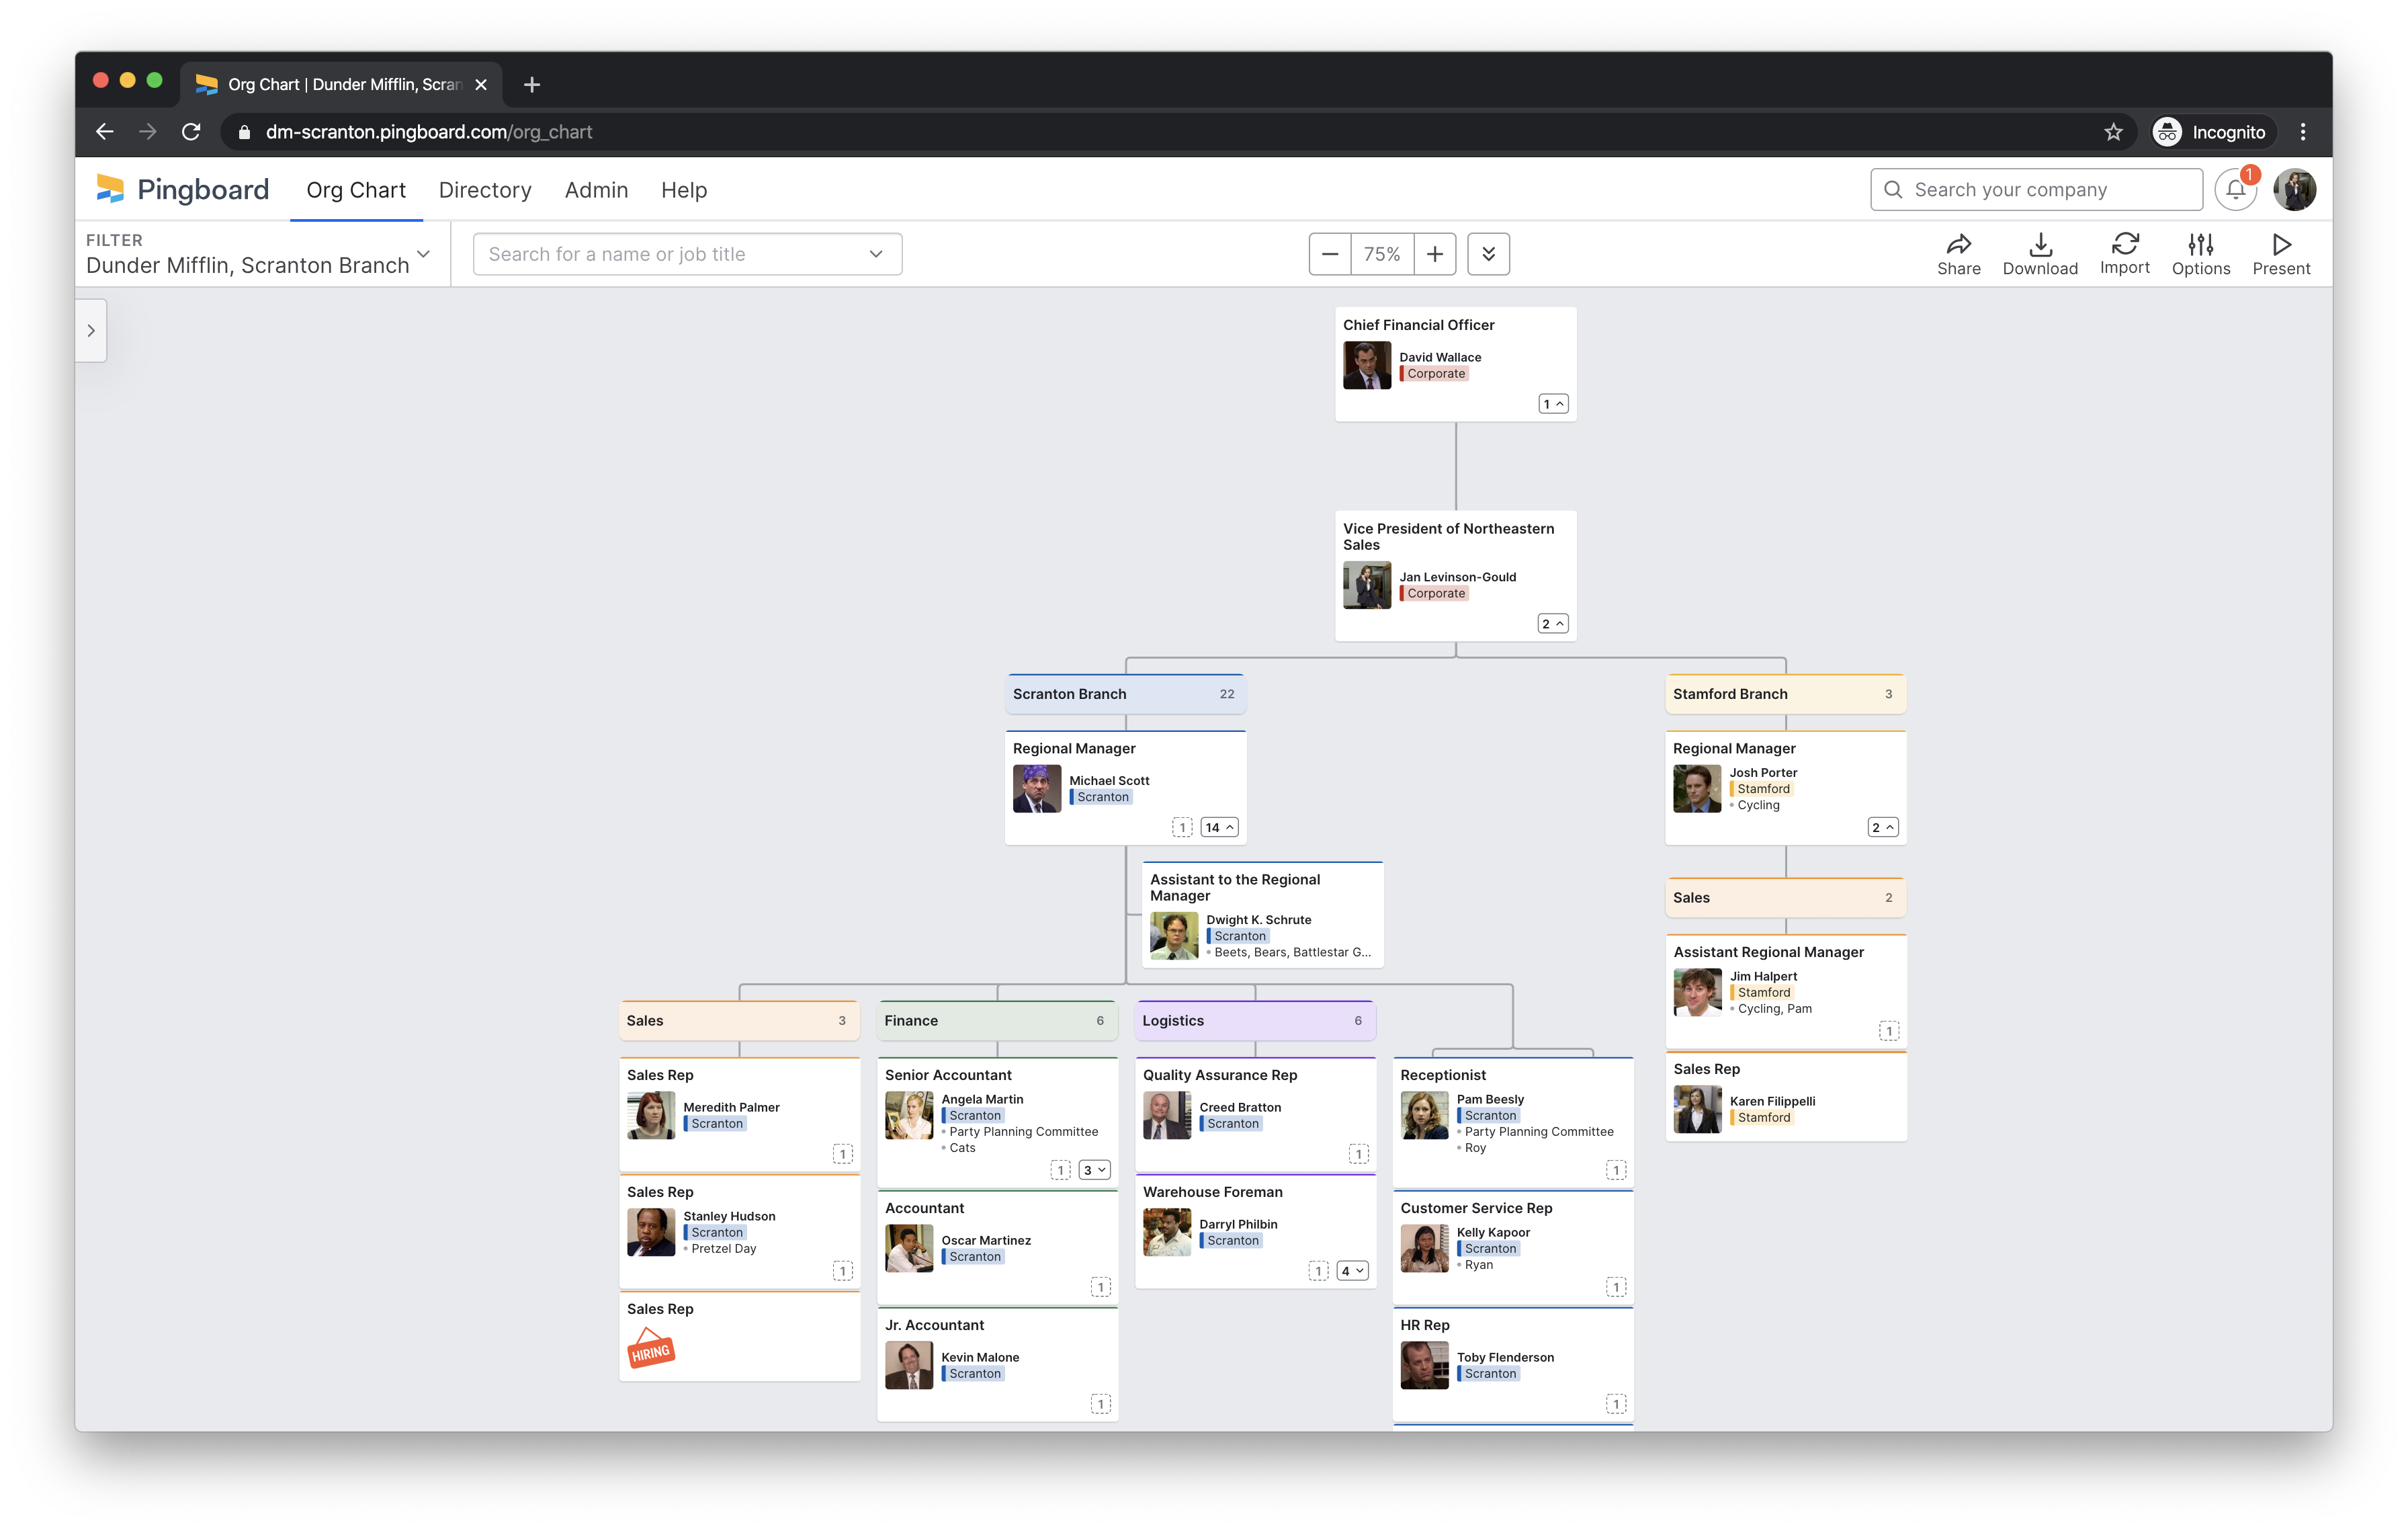Select the Finance department header
The image size is (2408, 1531).
[x=997, y=1021]
